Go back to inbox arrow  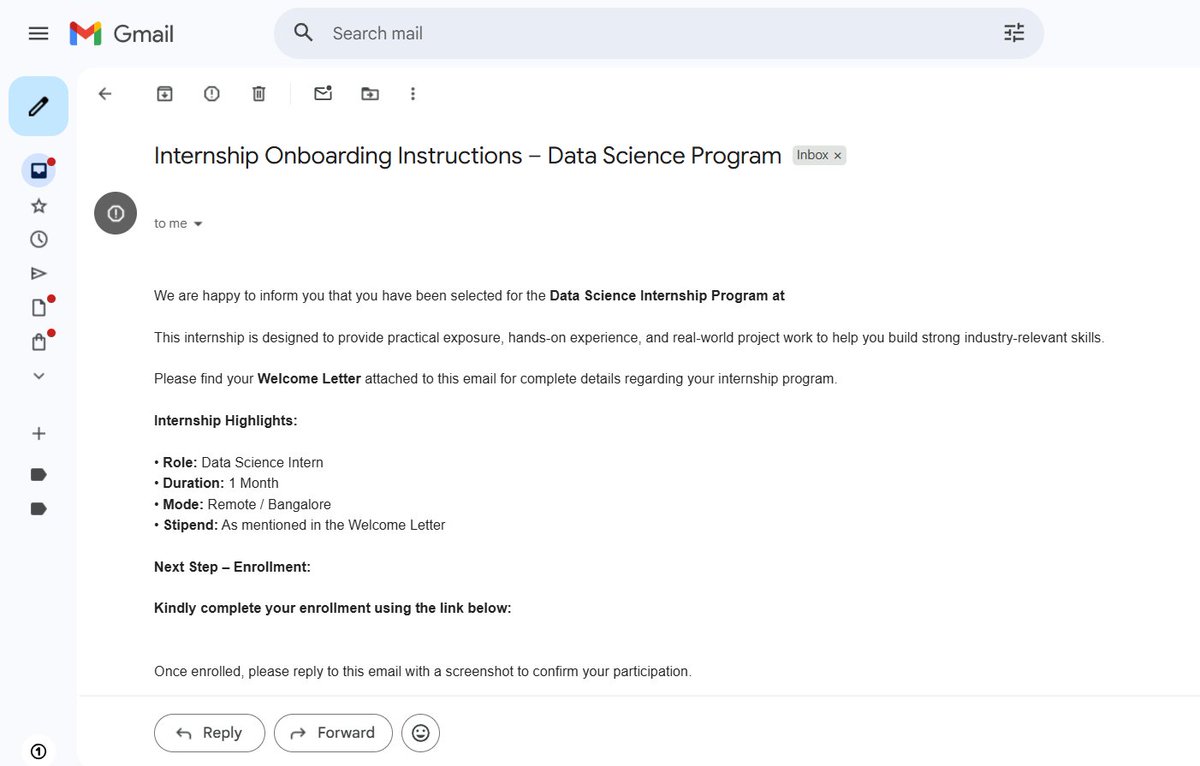(x=105, y=93)
